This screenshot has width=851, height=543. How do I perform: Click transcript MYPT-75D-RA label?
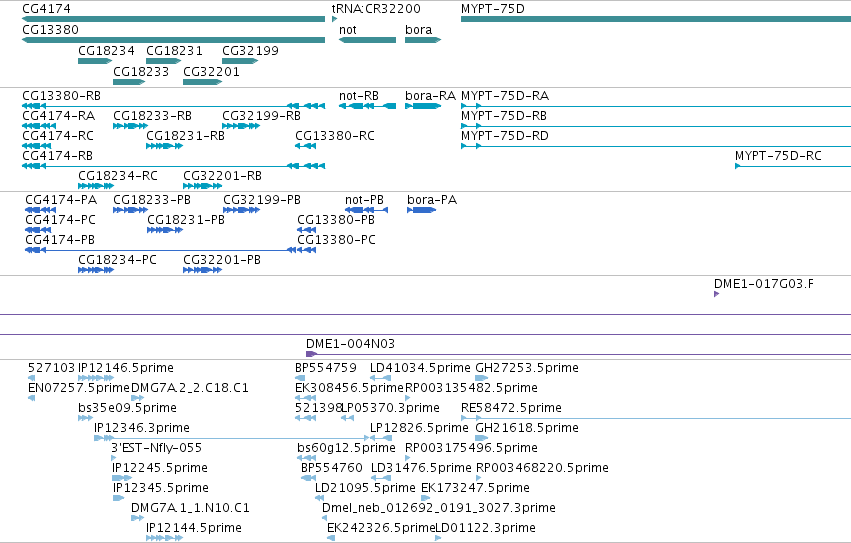pos(505,96)
